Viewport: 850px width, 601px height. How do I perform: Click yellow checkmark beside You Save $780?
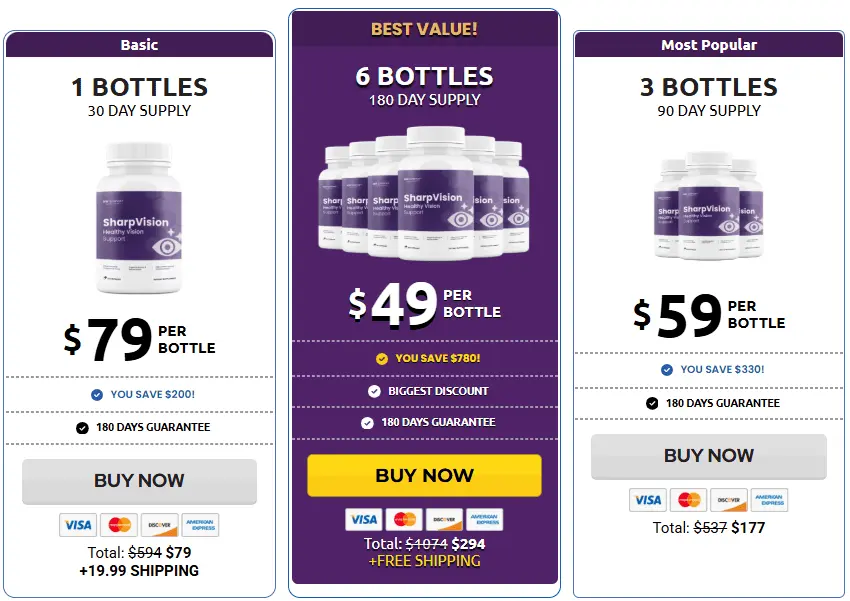[382, 358]
